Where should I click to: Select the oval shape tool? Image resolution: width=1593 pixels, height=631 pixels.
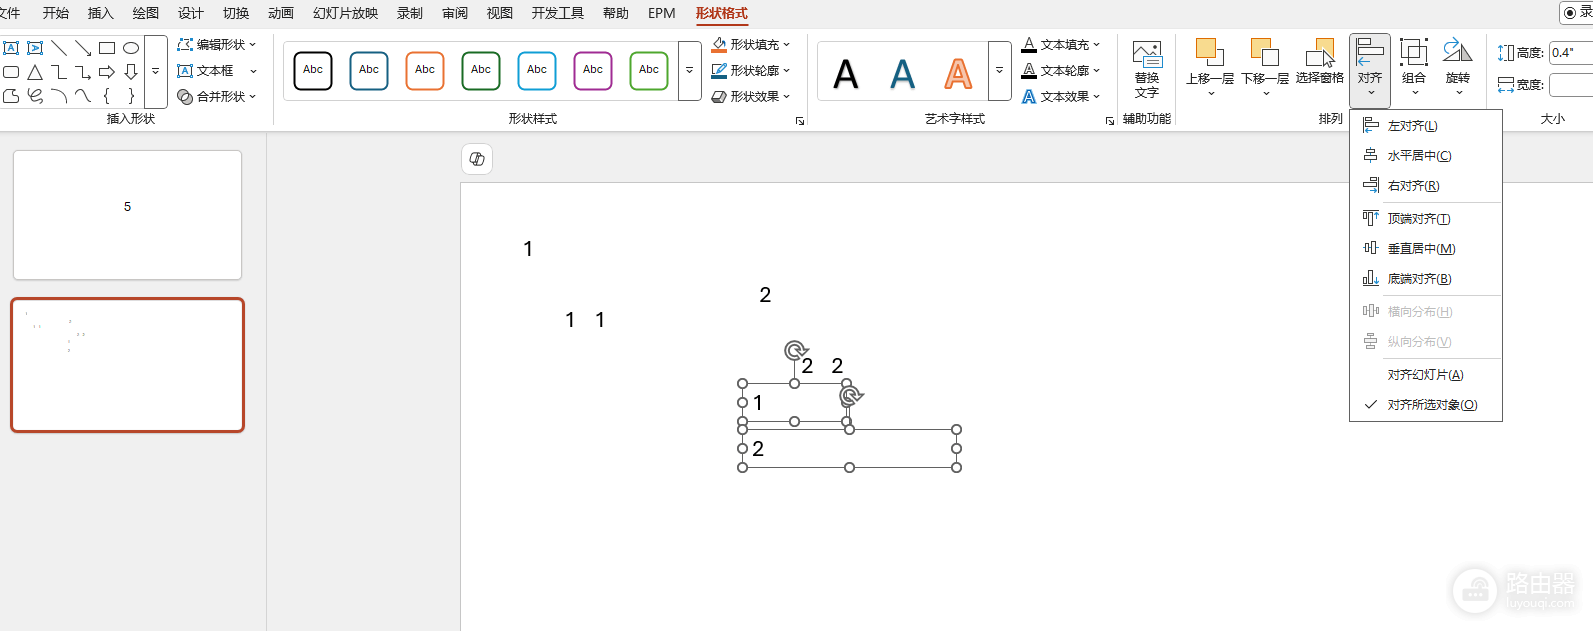(131, 48)
